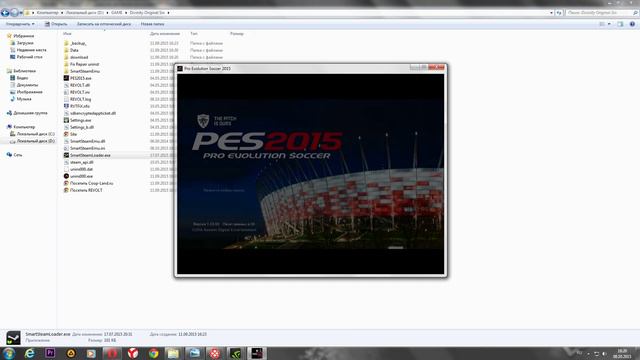Viewport: 640px width, 360px height.
Task: Open address bar history dropdown arrow
Action: pyautogui.click(x=551, y=13)
